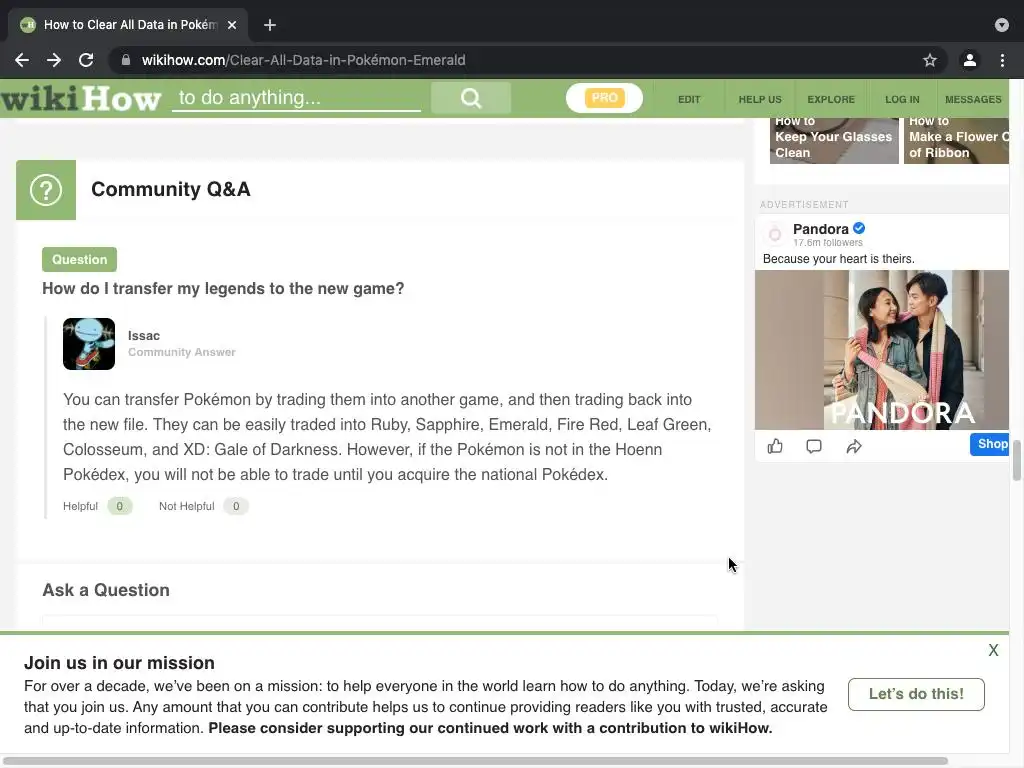Viewport: 1024px width, 768px height.
Task: Open a new tab with the plus icon
Action: click(x=270, y=25)
